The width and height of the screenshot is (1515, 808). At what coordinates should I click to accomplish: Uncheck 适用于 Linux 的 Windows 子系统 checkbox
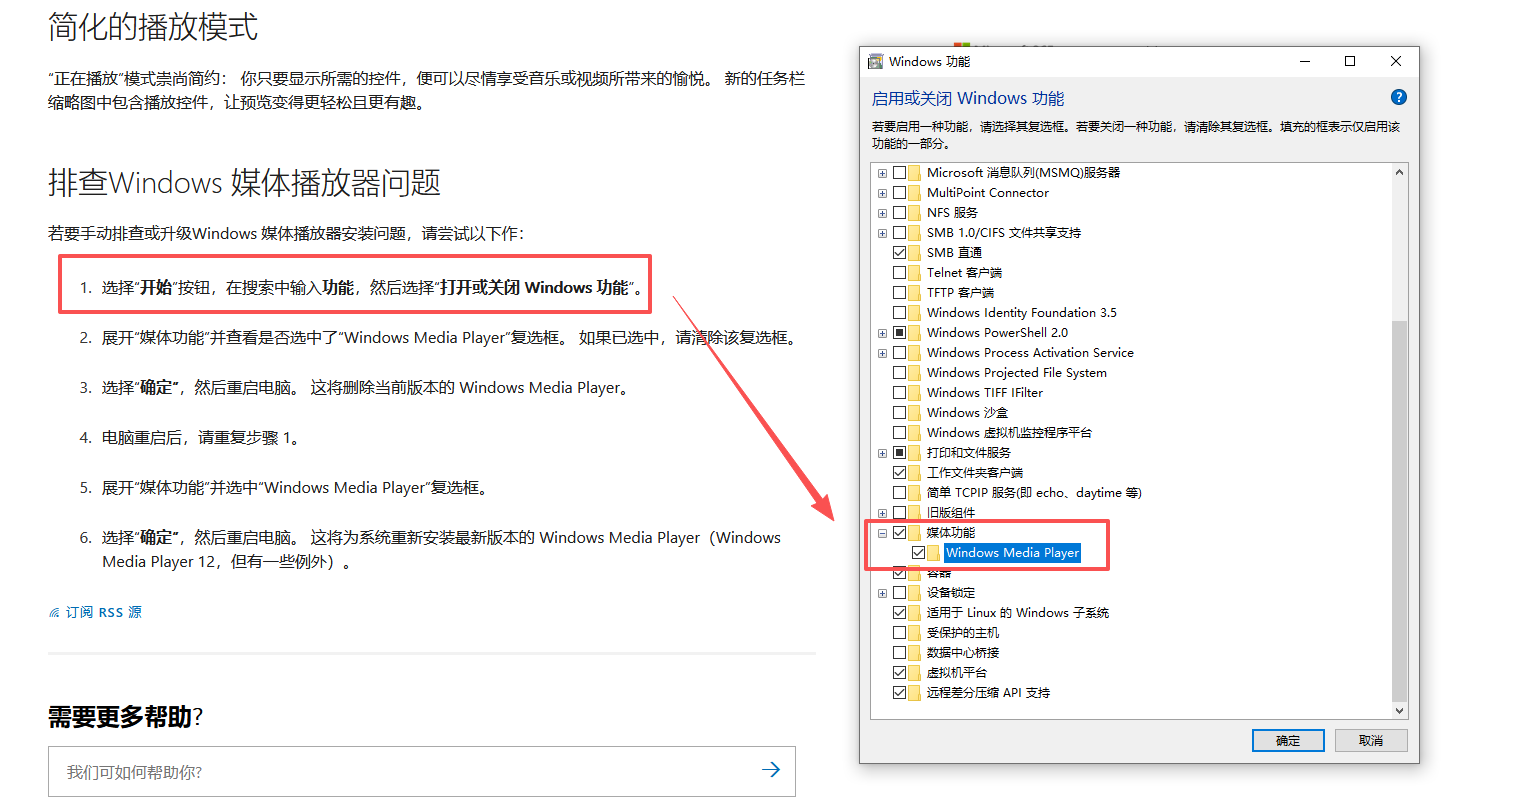coord(899,613)
